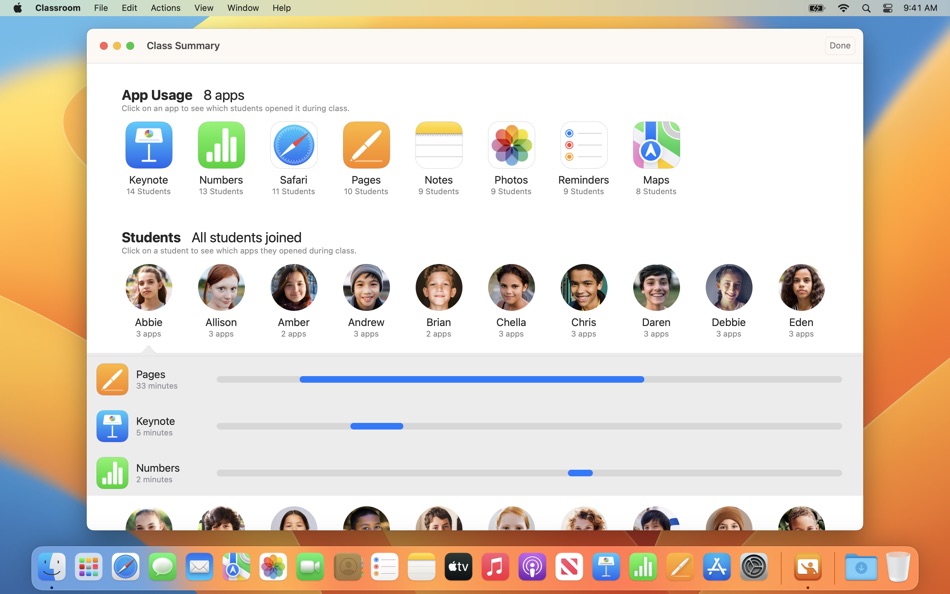Select student Daren
Image resolution: width=950 pixels, height=594 pixels.
coord(656,287)
